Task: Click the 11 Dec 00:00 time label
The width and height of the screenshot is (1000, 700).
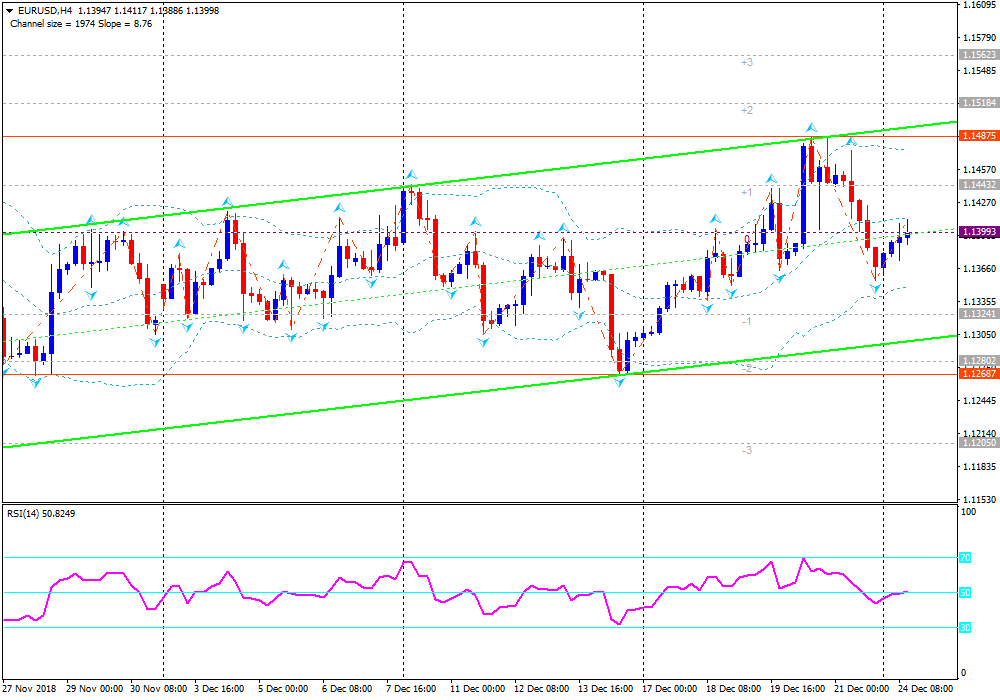Action: point(478,689)
